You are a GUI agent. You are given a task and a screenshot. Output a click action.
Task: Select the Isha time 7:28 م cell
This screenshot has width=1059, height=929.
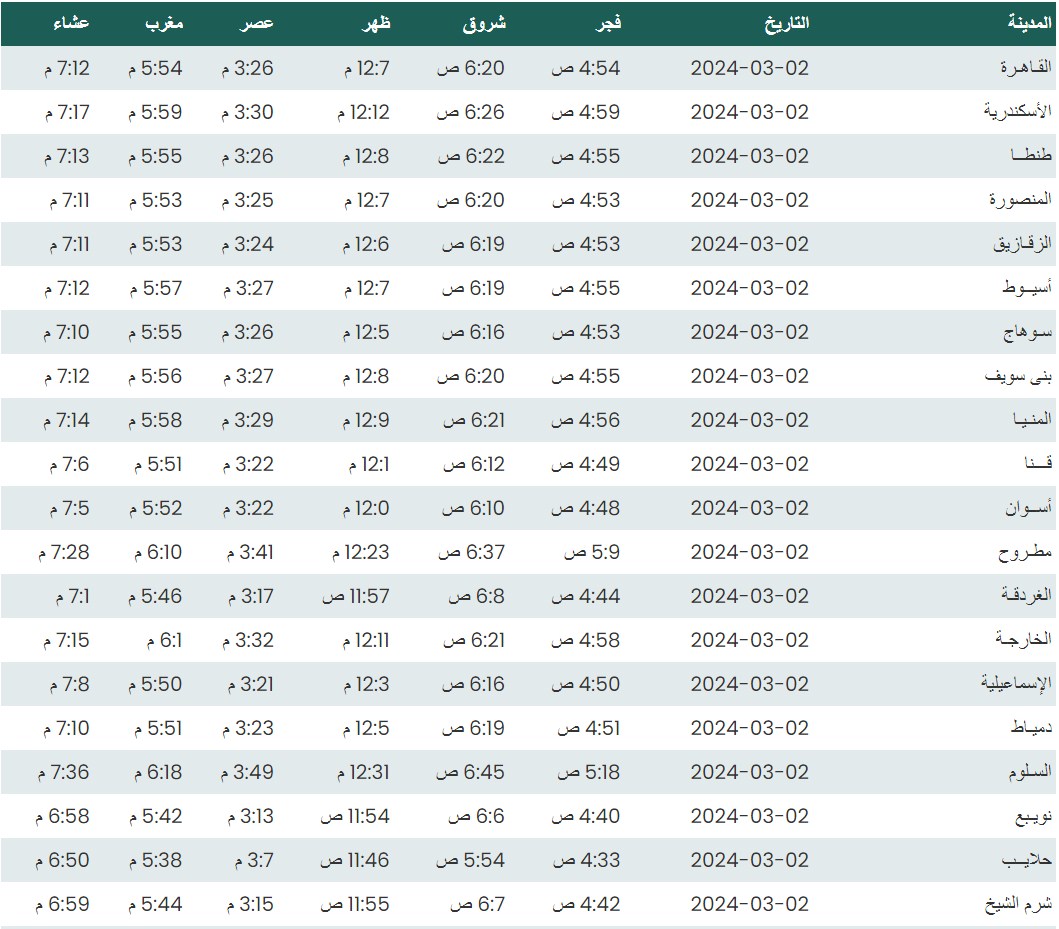click(x=63, y=552)
